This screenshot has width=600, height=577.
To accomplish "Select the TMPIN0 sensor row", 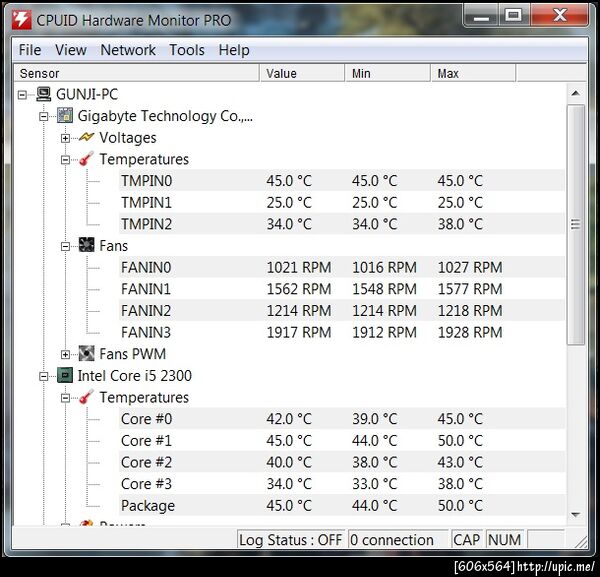I will click(x=341, y=181).
